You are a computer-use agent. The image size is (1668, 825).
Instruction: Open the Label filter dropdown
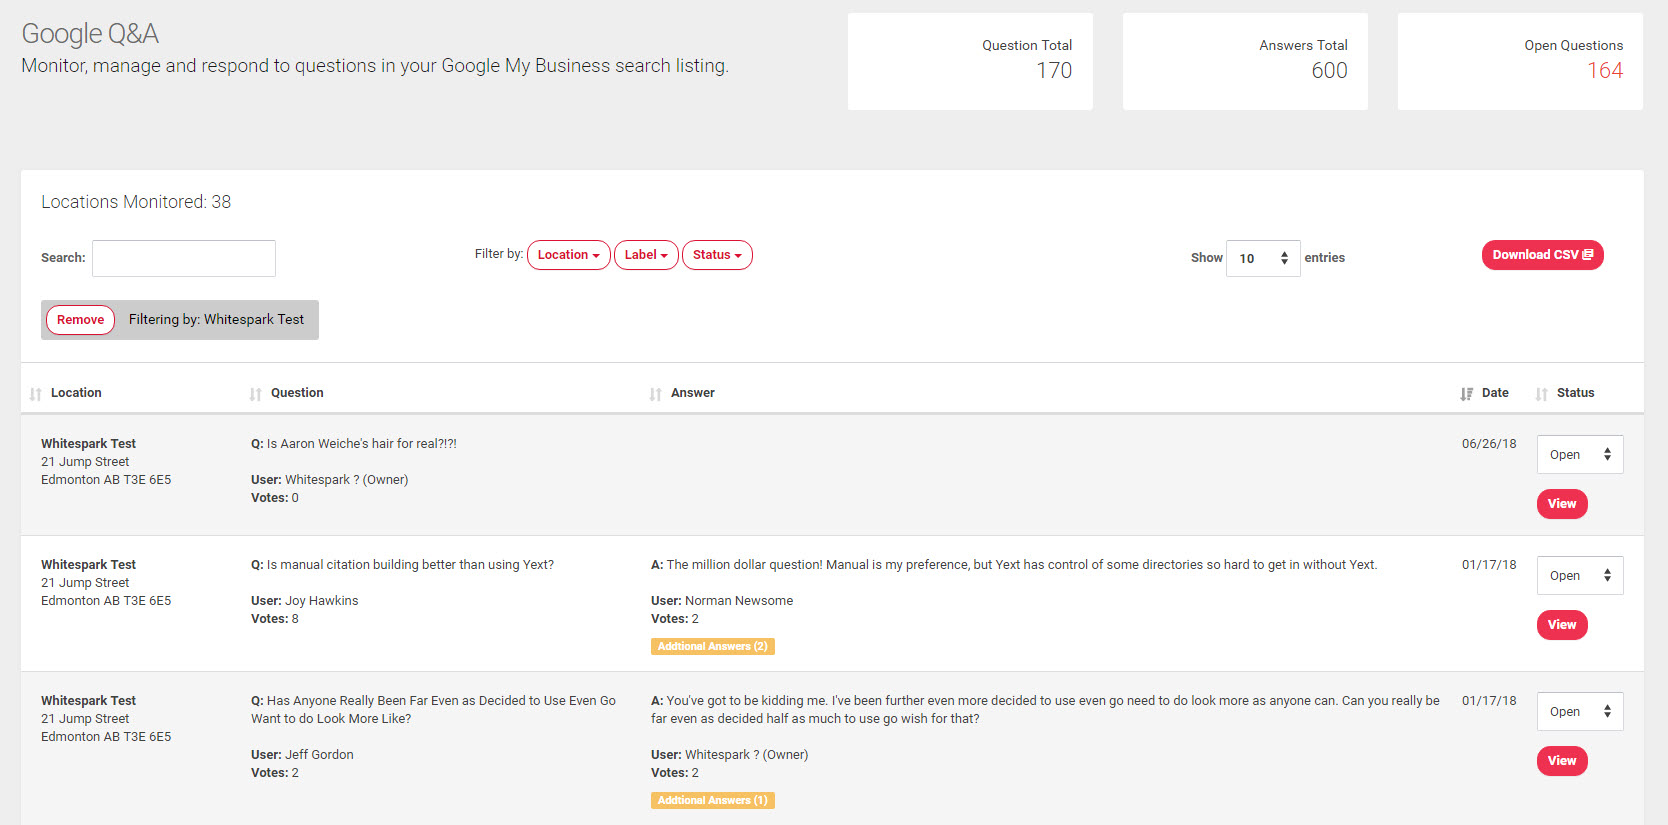(646, 255)
